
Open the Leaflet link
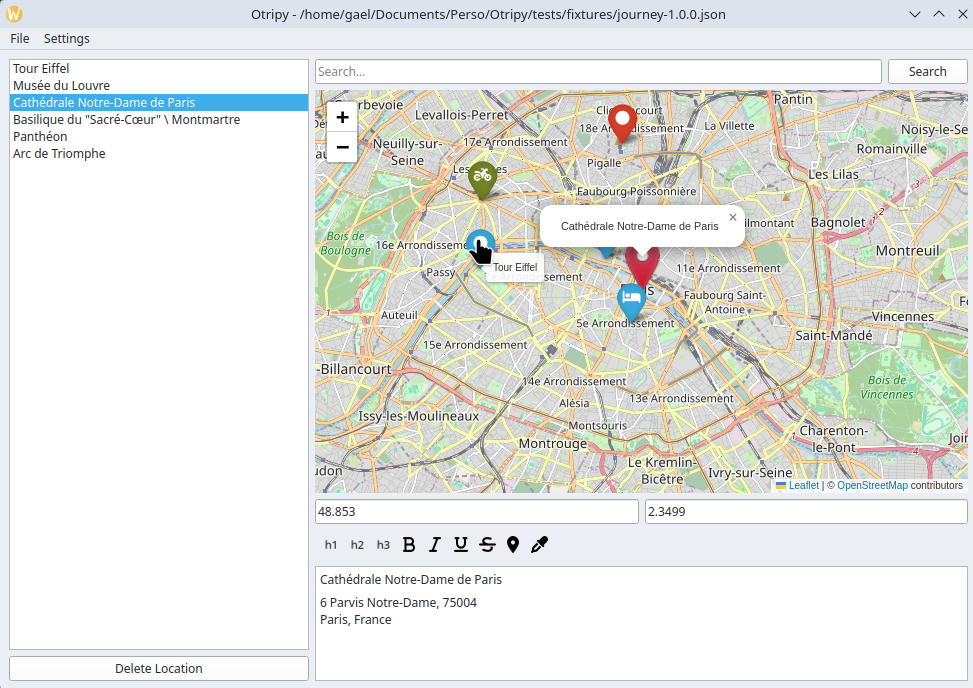(x=804, y=485)
